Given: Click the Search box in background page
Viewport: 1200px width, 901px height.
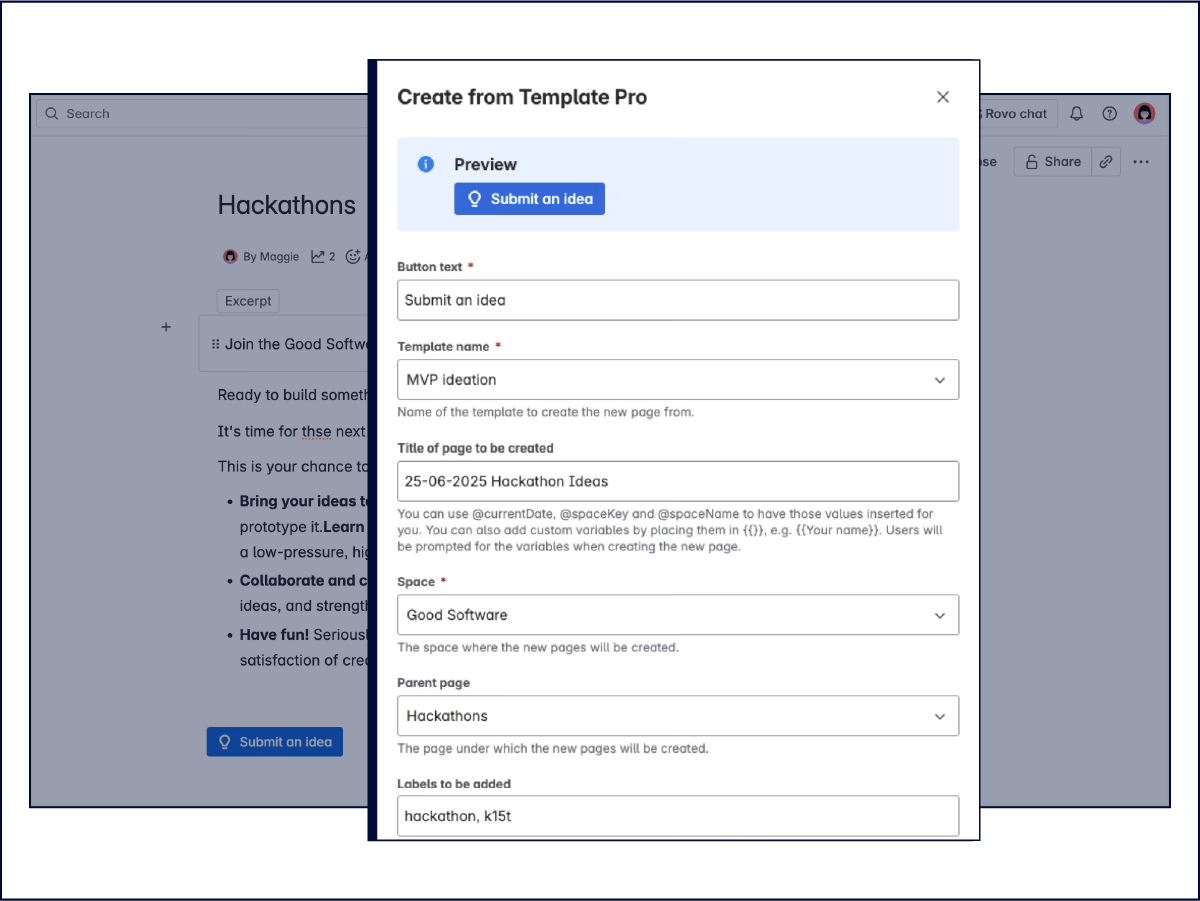Looking at the screenshot, I should pyautogui.click(x=202, y=114).
